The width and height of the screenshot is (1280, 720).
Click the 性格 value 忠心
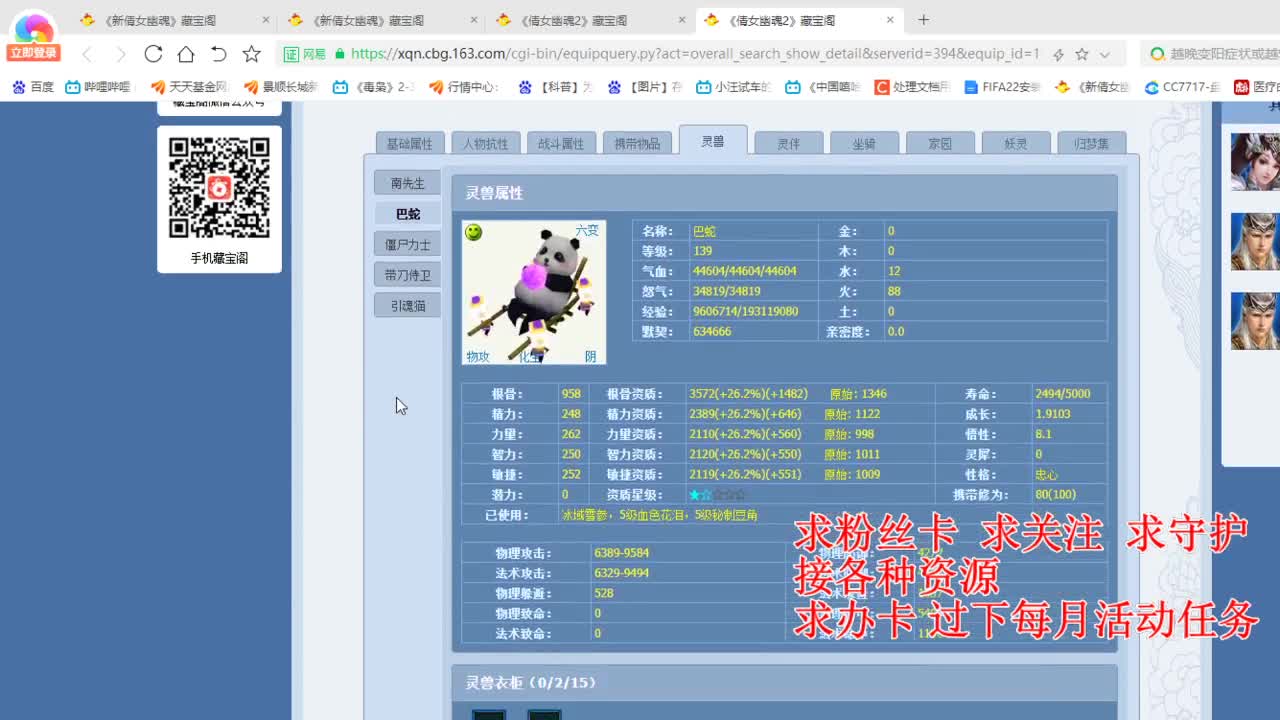click(1046, 475)
